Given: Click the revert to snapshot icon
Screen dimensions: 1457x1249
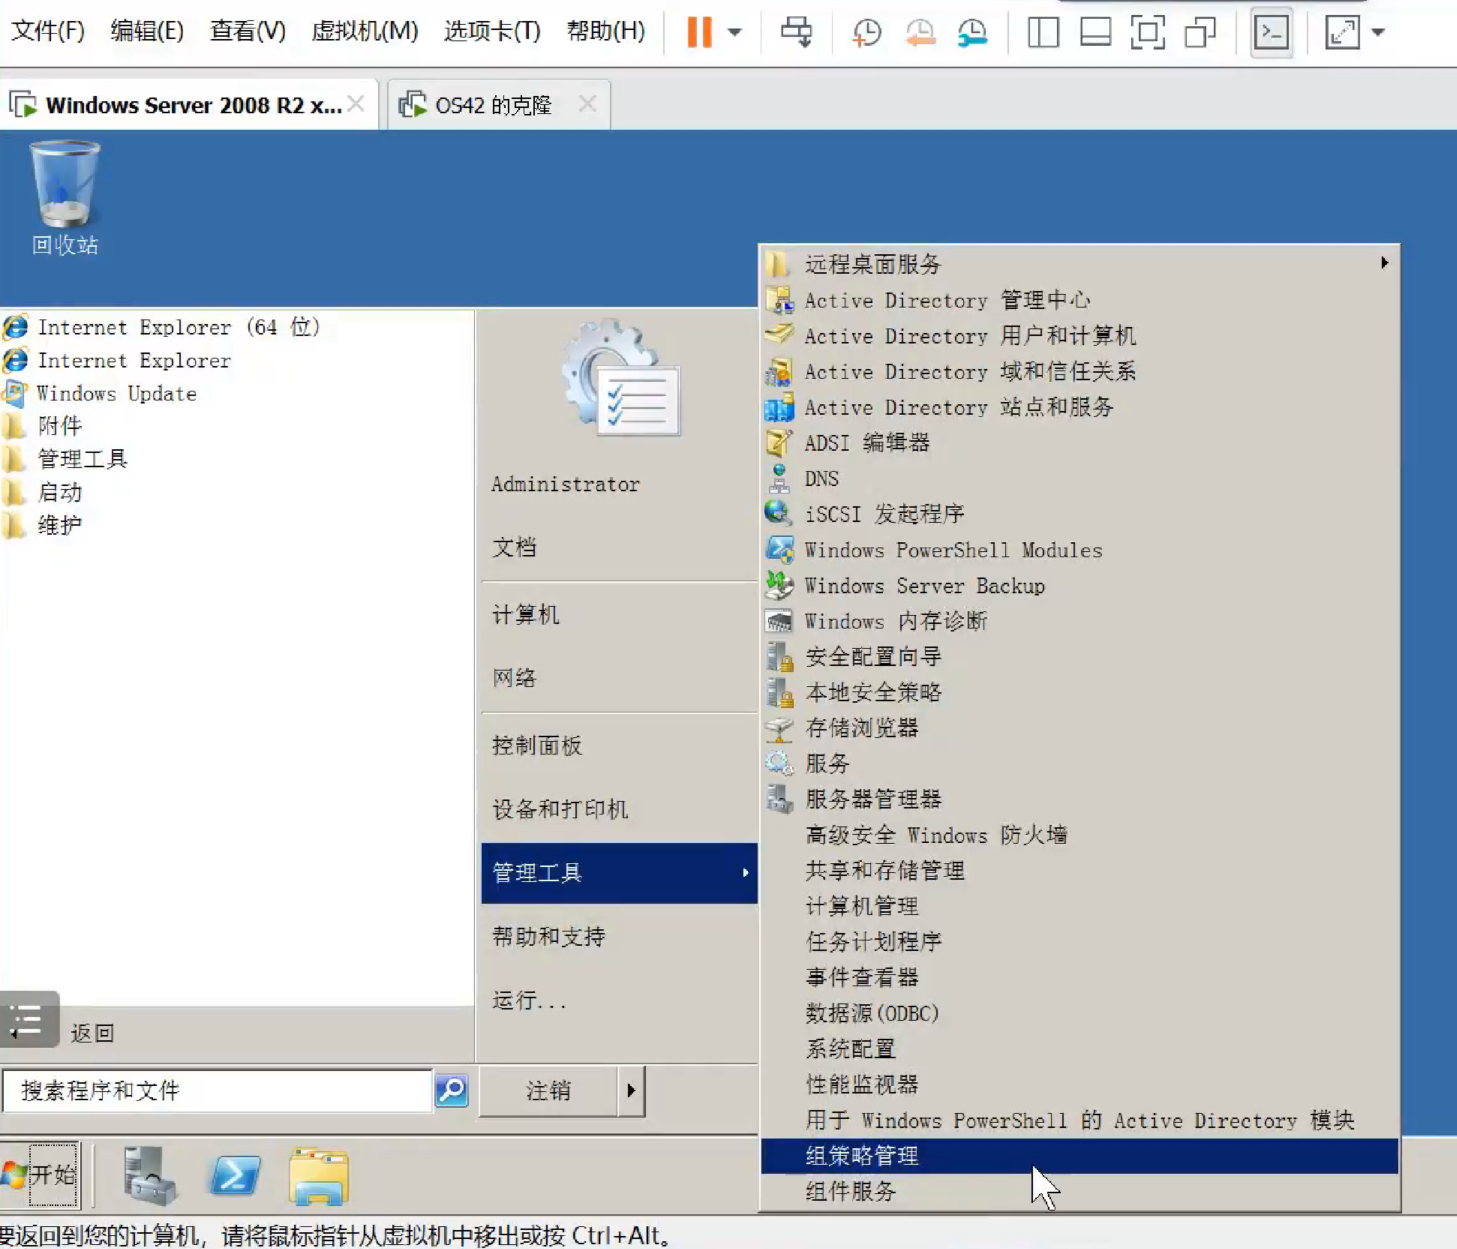Looking at the screenshot, I should tap(919, 32).
